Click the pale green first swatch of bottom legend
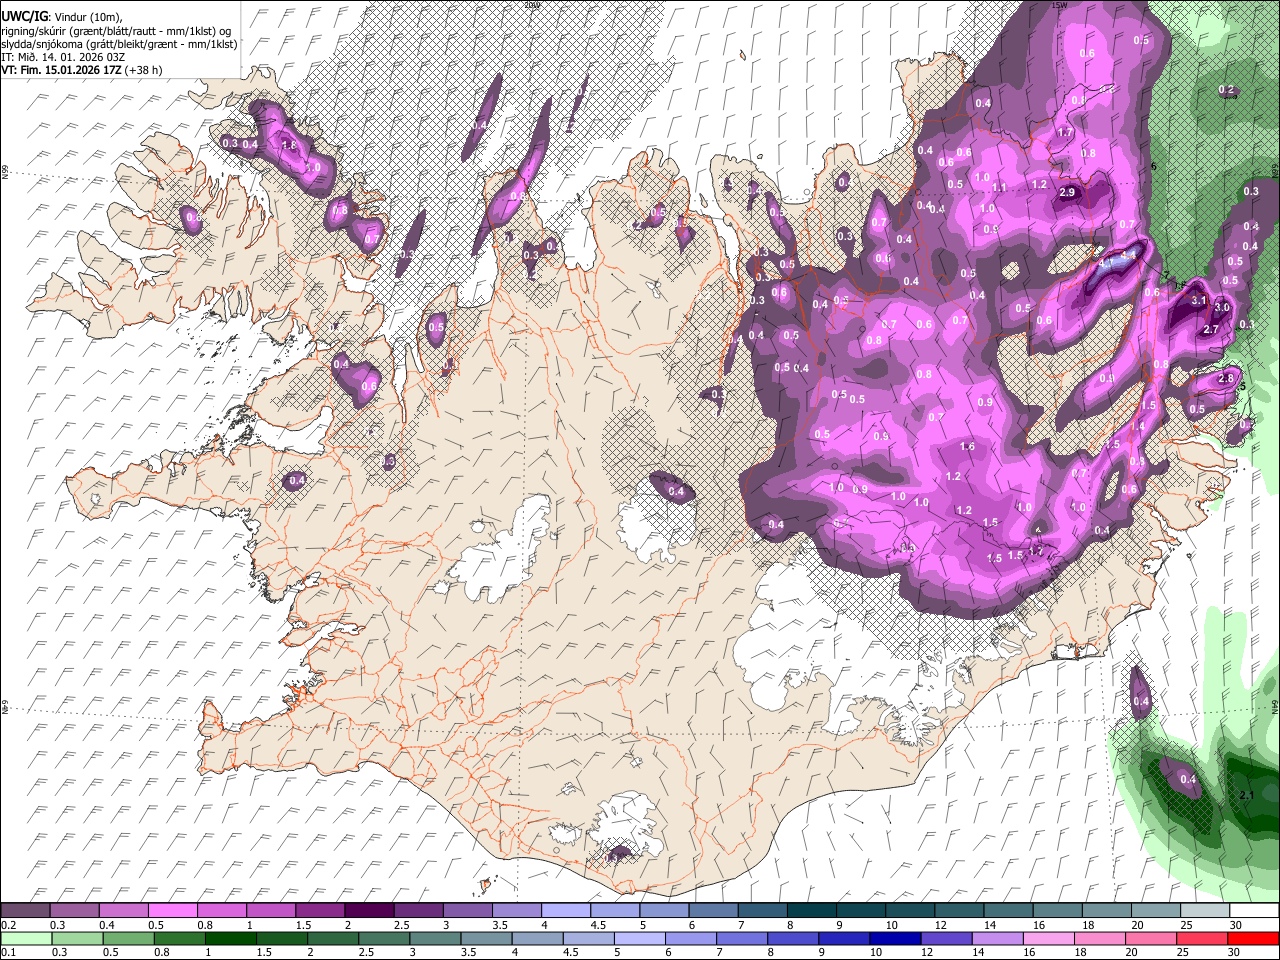 (x=26, y=938)
